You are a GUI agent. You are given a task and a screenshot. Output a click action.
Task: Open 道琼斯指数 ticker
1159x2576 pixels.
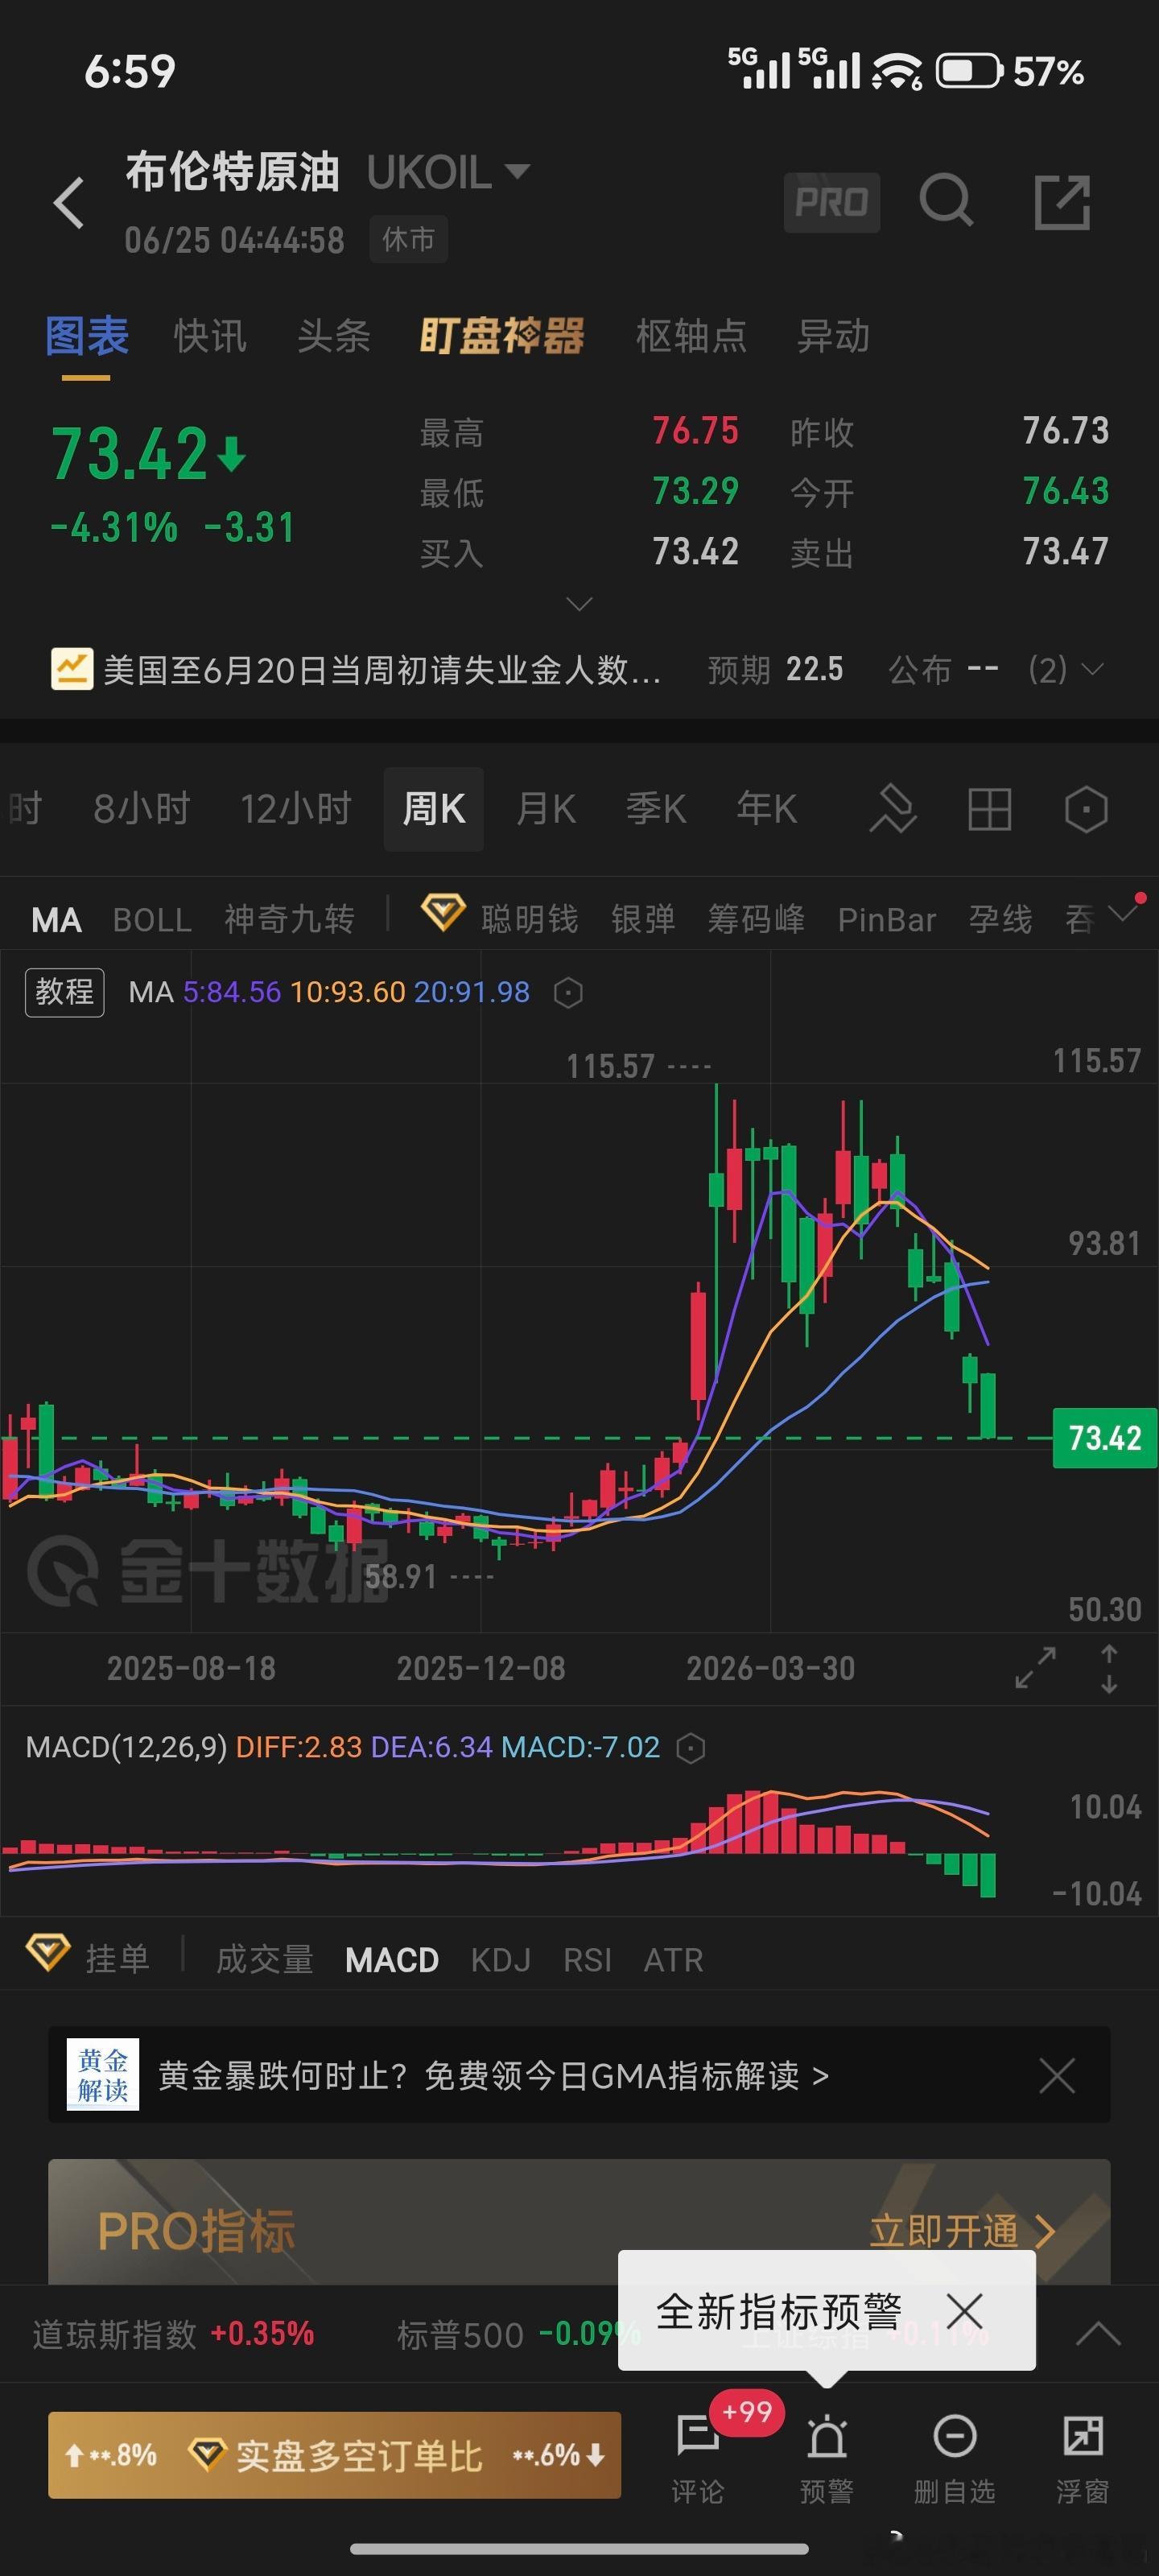click(x=173, y=2334)
